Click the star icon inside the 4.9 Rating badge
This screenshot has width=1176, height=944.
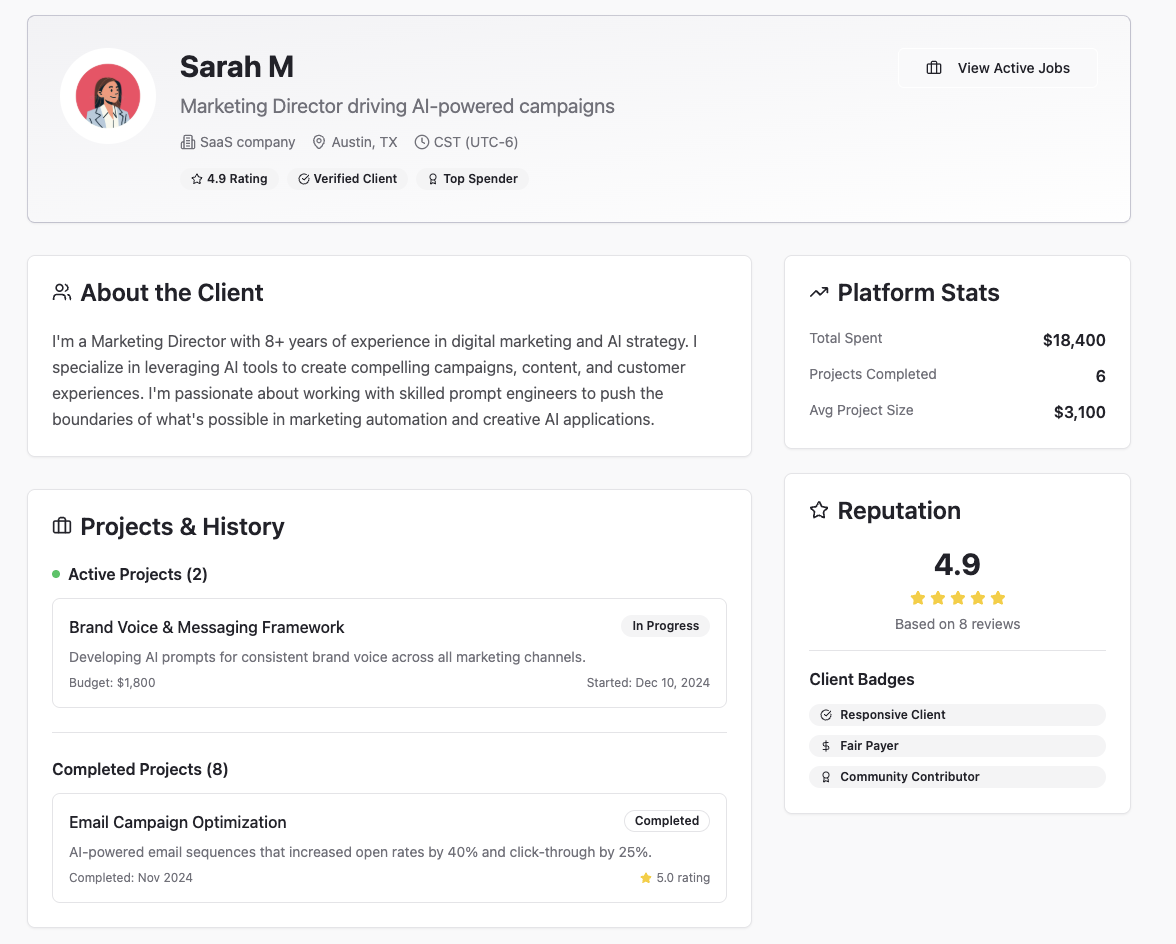coord(195,178)
